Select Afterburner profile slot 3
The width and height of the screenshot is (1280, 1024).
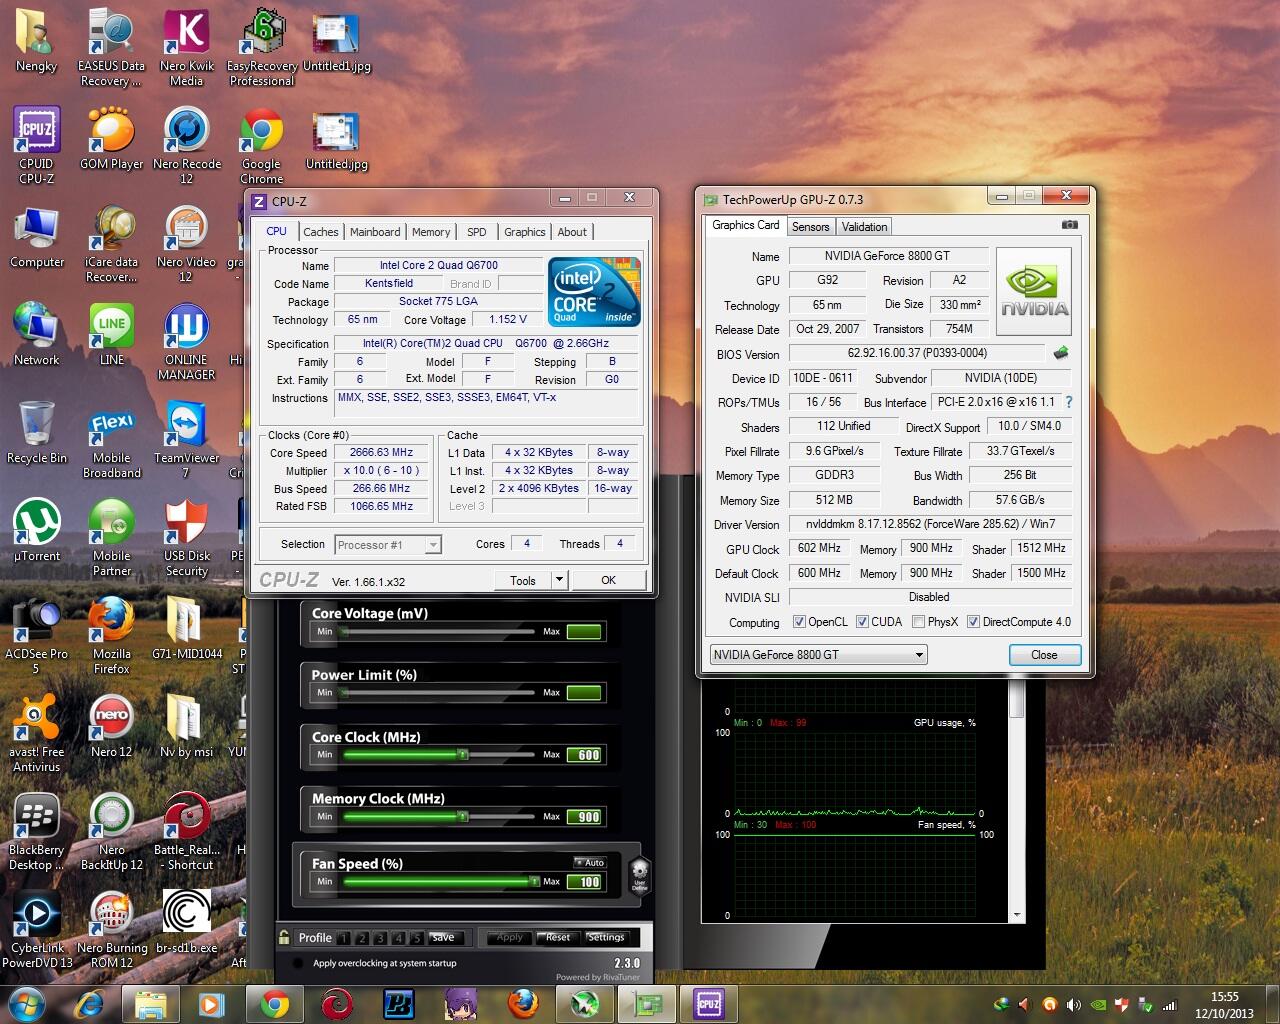381,938
